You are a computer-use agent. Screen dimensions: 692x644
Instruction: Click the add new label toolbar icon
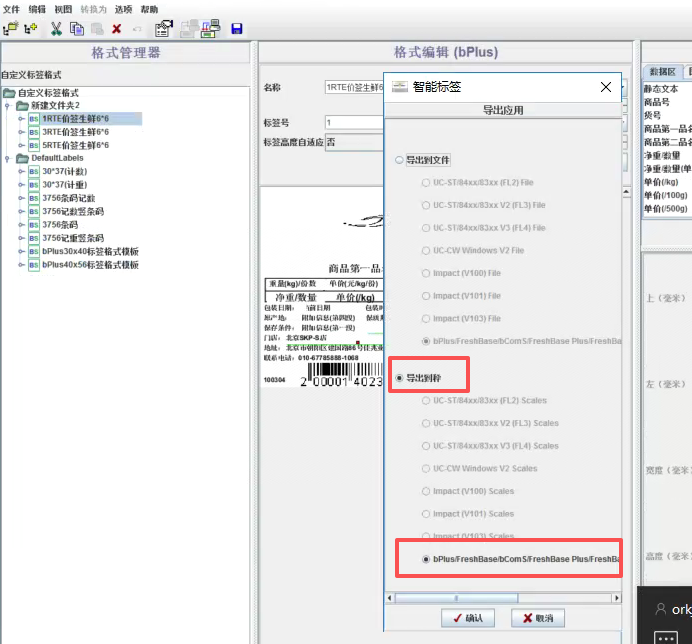pyautogui.click(x=31, y=29)
